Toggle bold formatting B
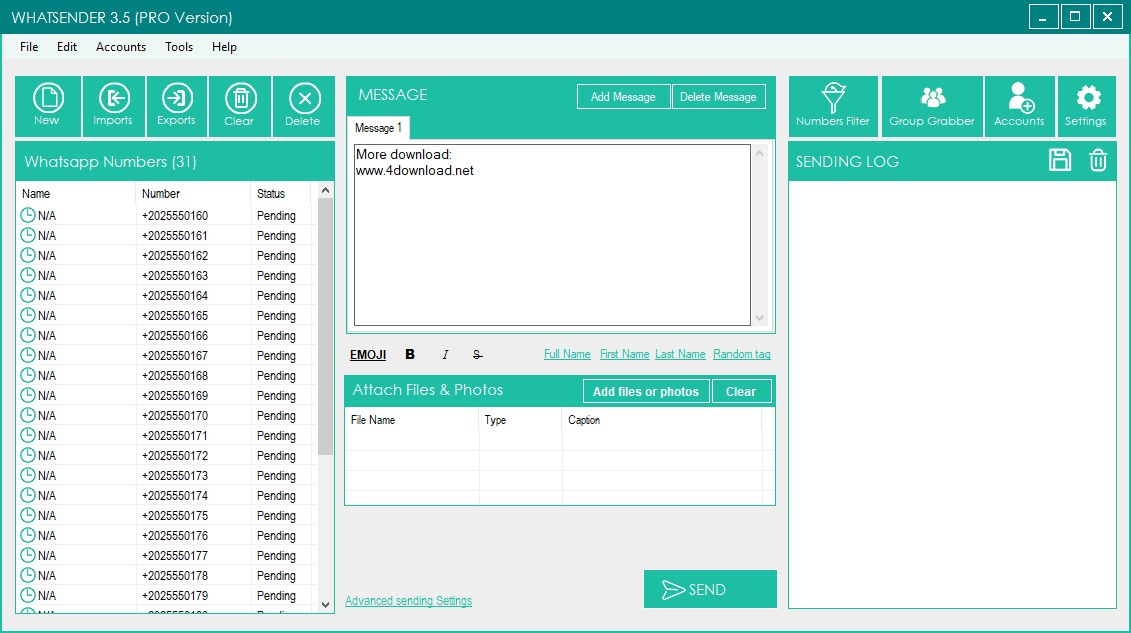The height and width of the screenshot is (633, 1131). tap(410, 354)
